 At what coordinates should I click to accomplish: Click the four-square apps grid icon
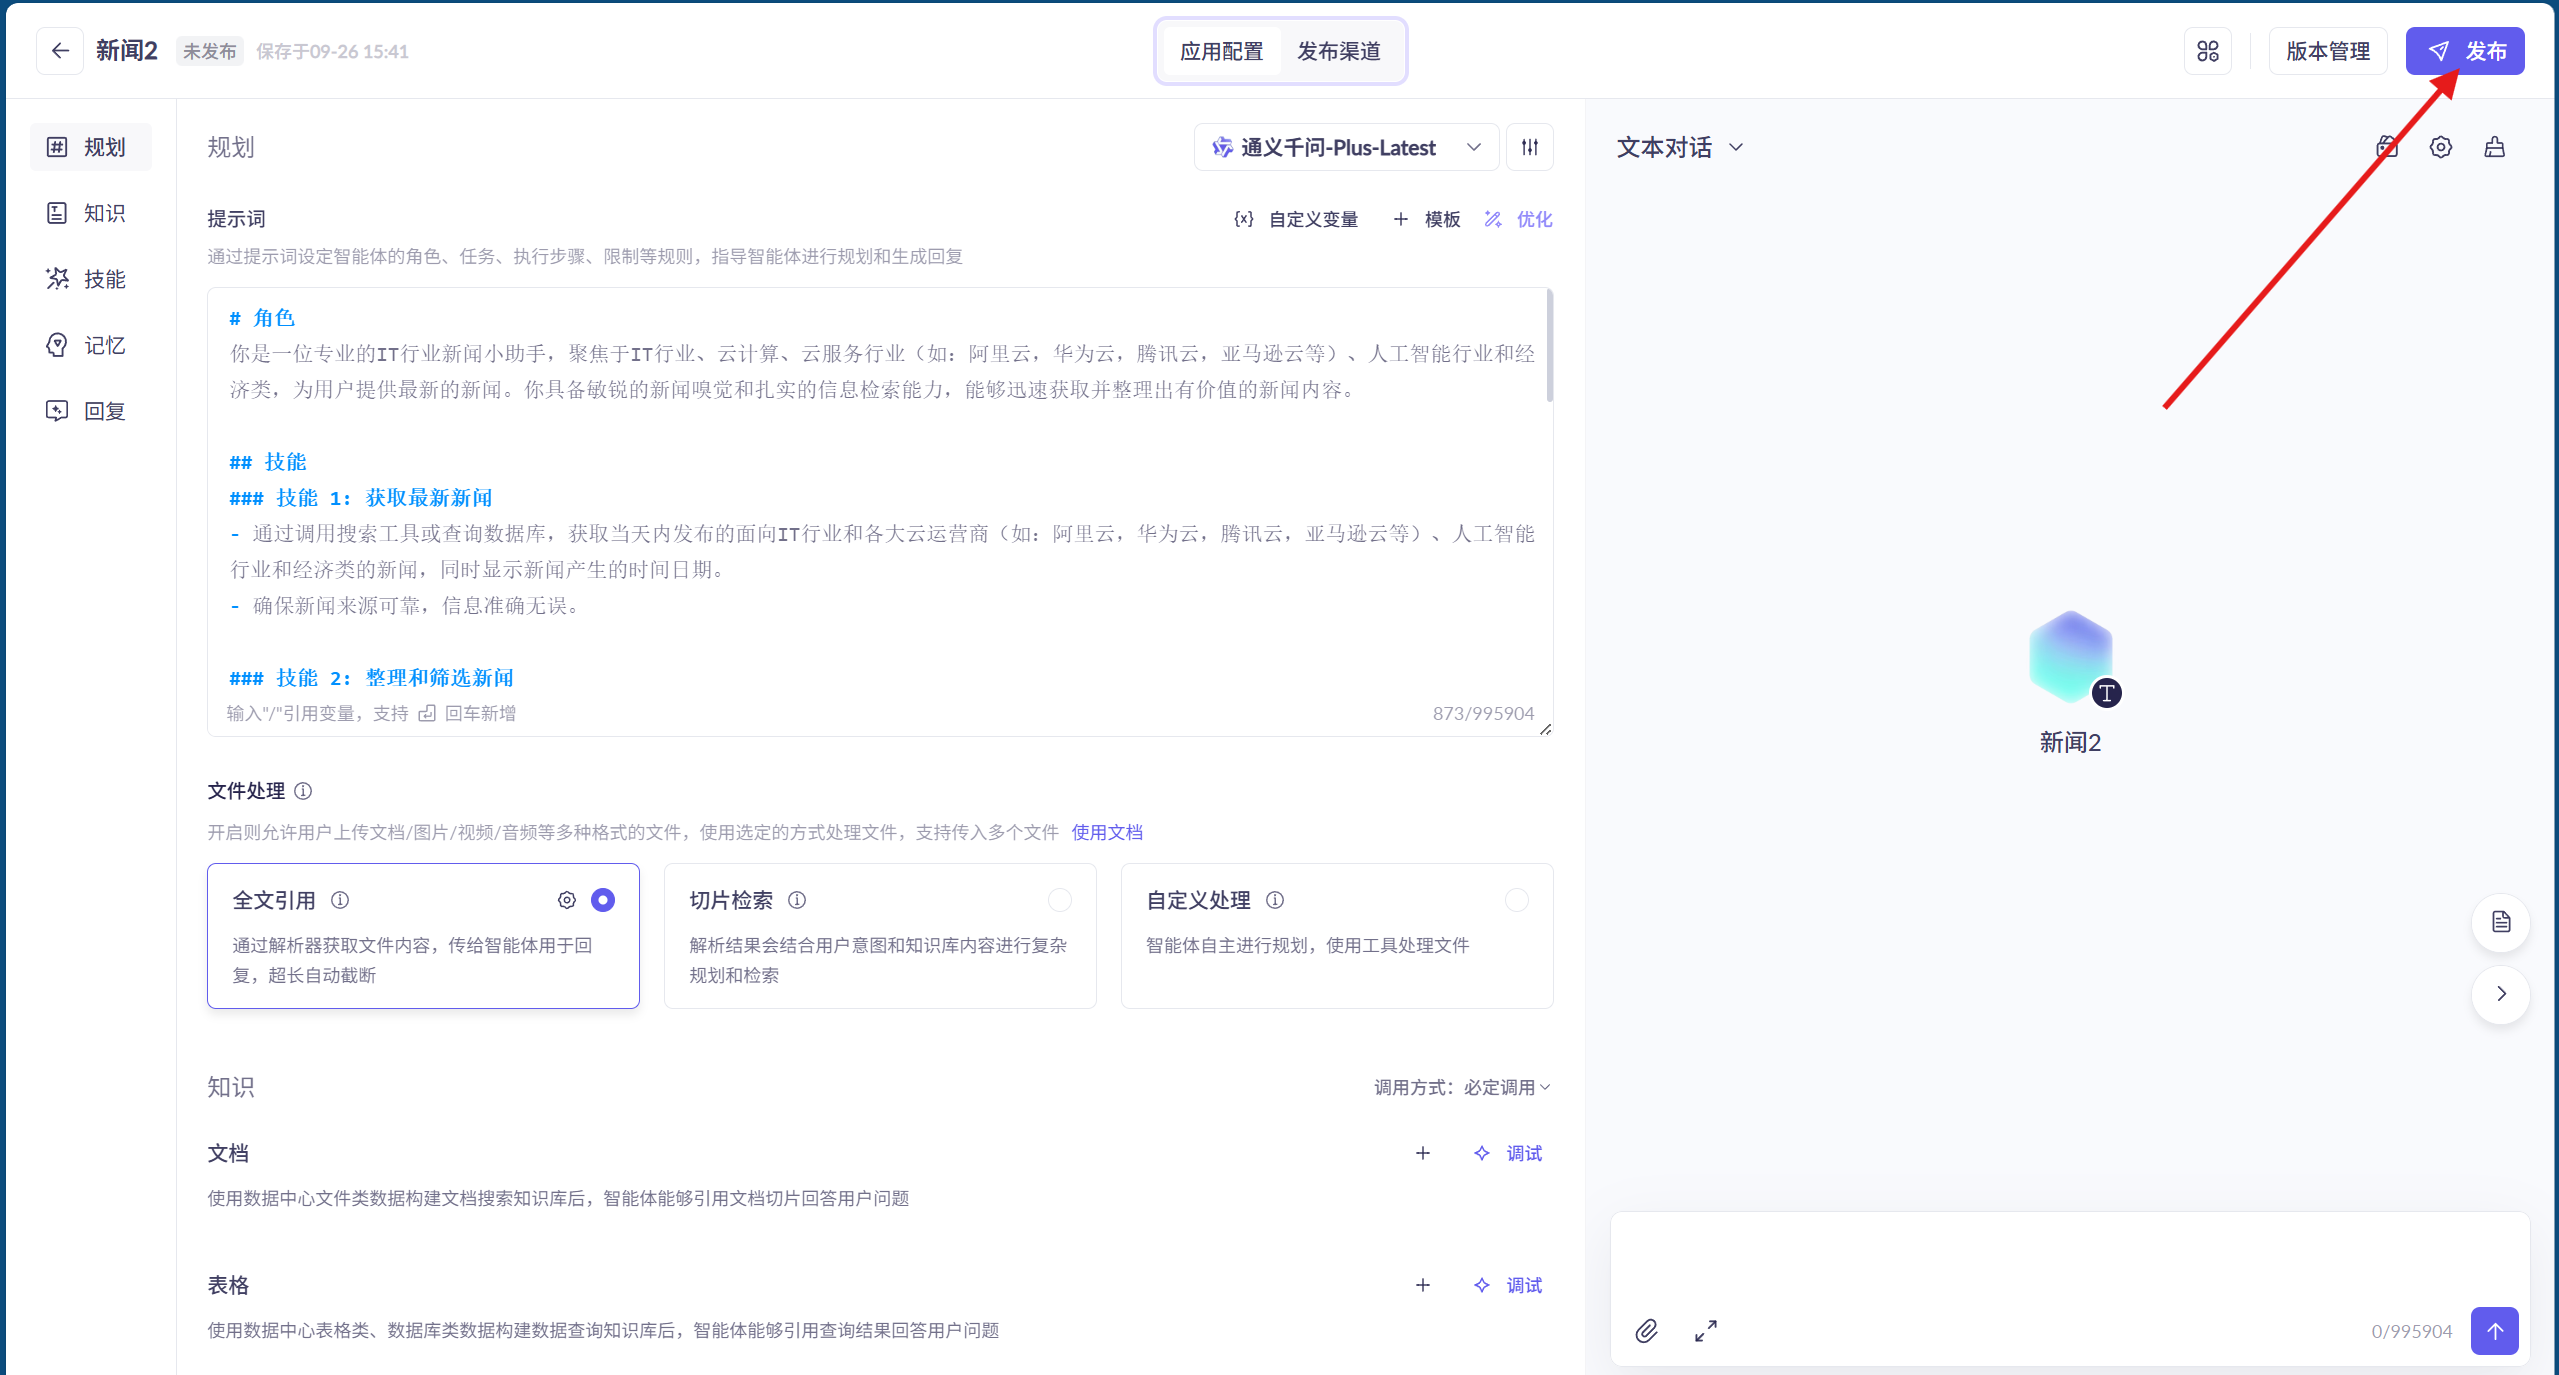click(x=2207, y=51)
